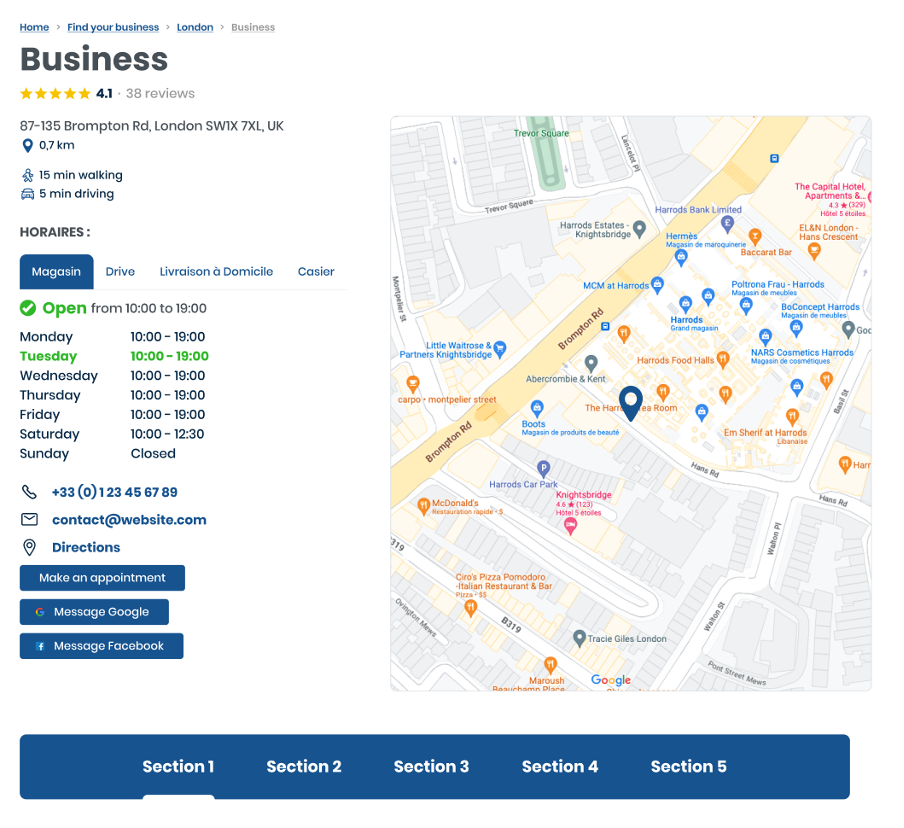904x828 pixels.
Task: Click the Sunday Closed row
Action: 97,454
